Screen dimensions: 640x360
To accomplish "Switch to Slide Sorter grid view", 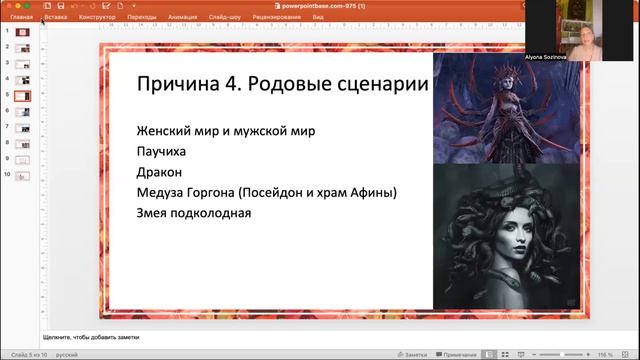I will 505,355.
